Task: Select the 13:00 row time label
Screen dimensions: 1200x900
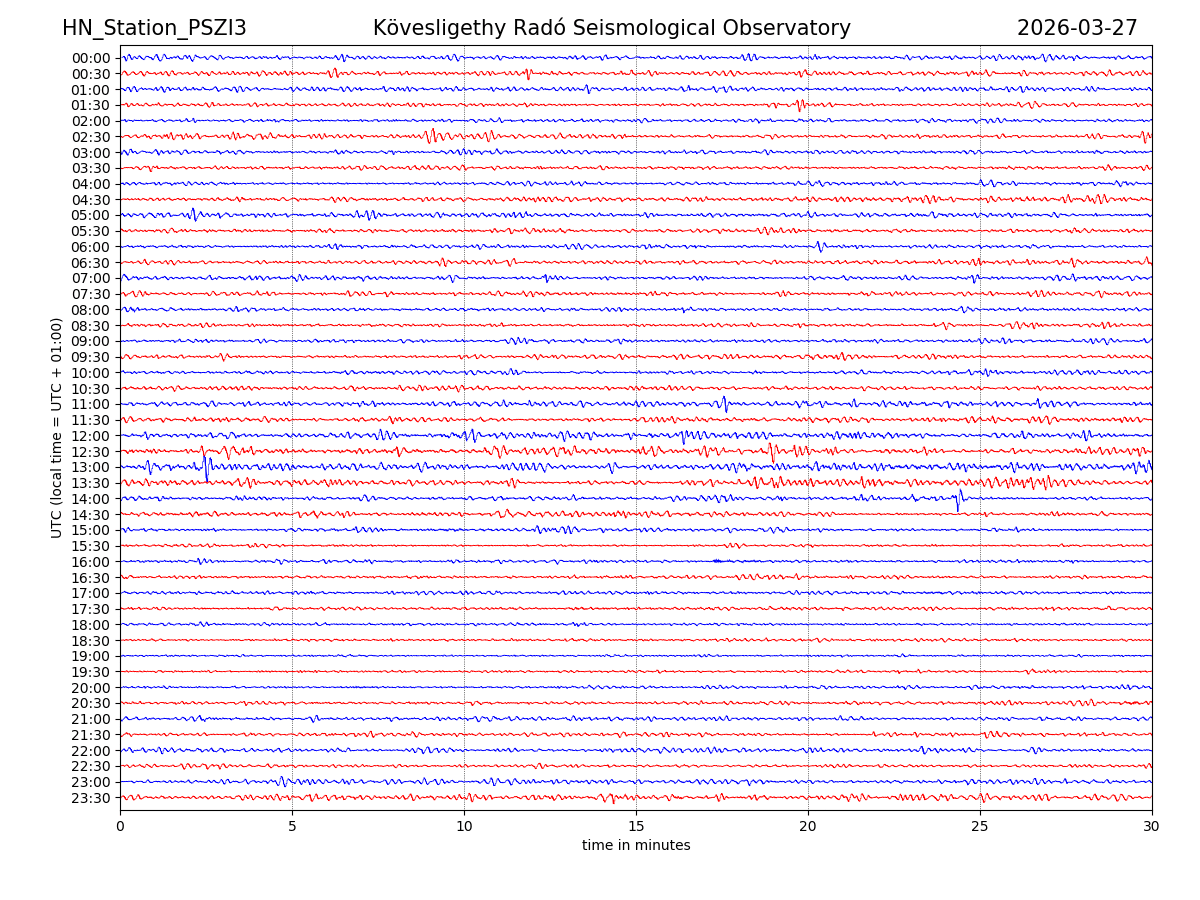Action: [91, 468]
